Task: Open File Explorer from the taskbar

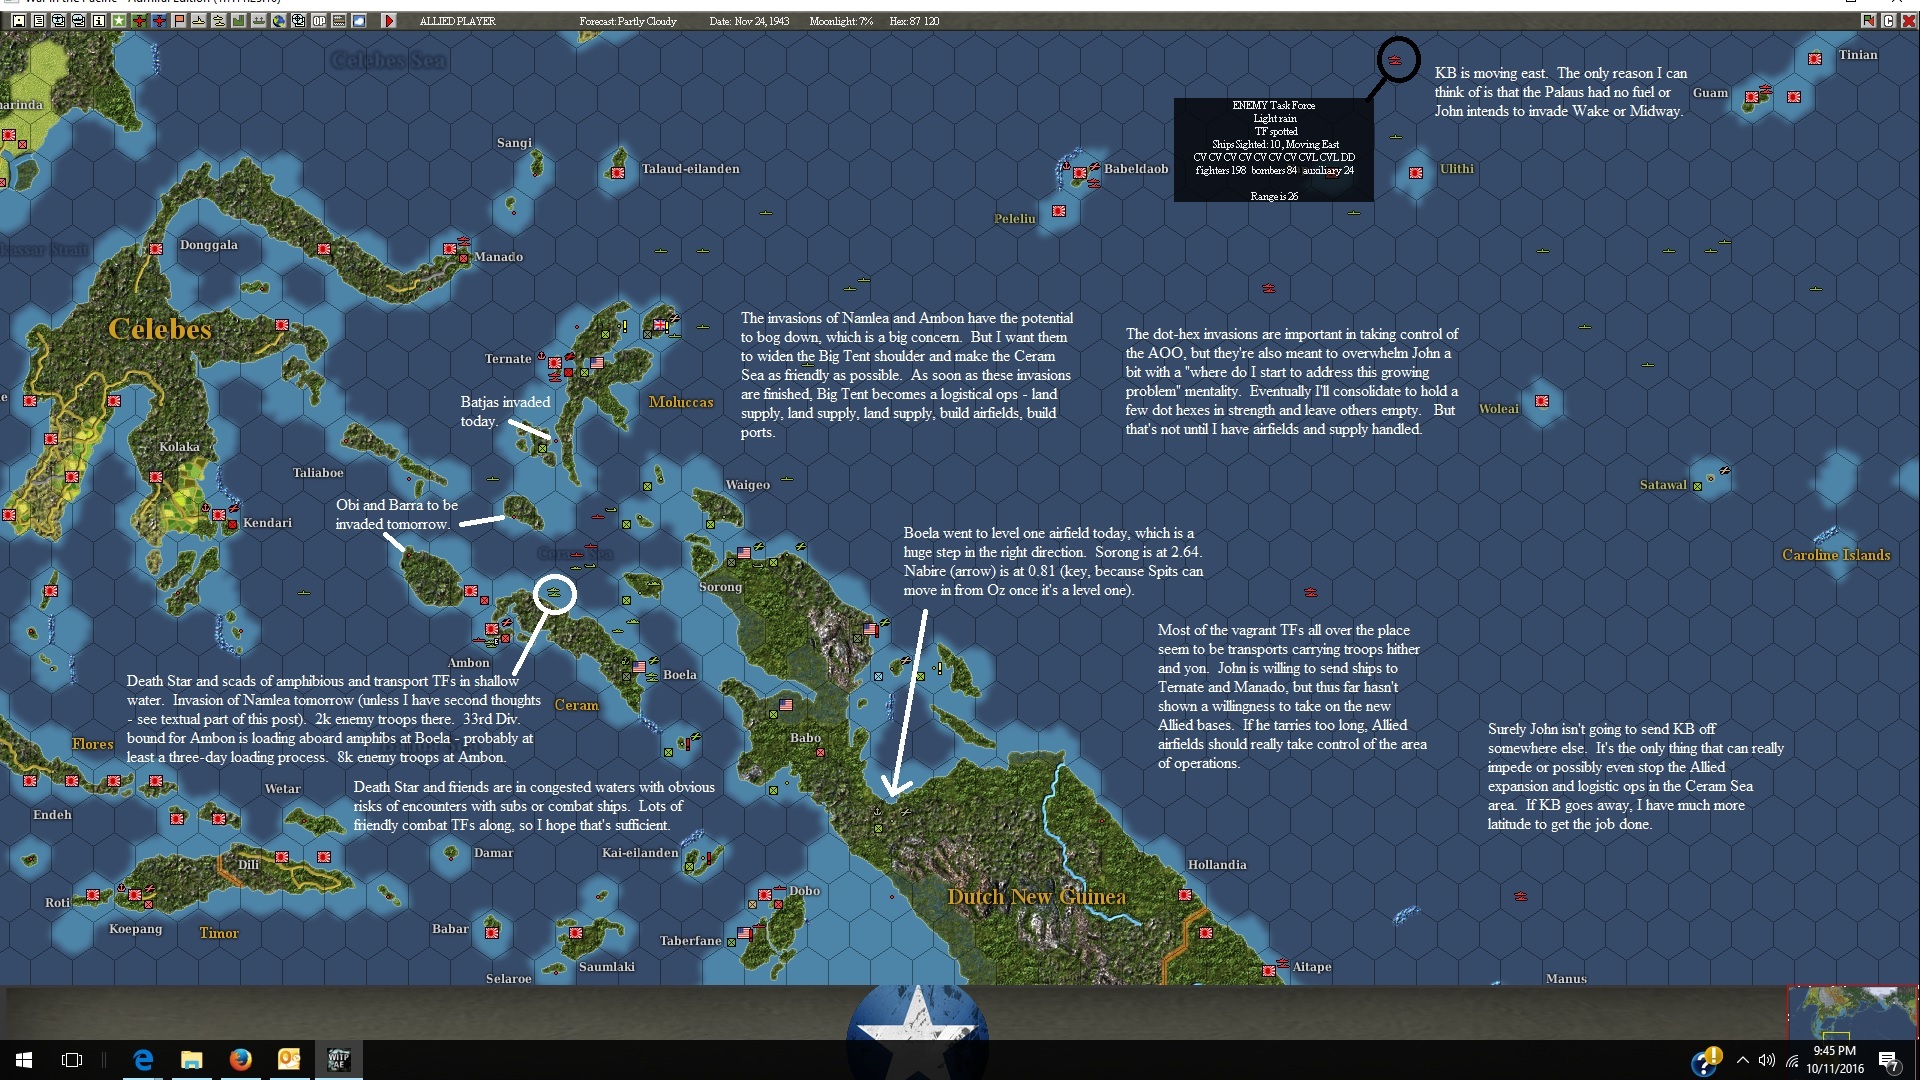Action: [x=192, y=1060]
